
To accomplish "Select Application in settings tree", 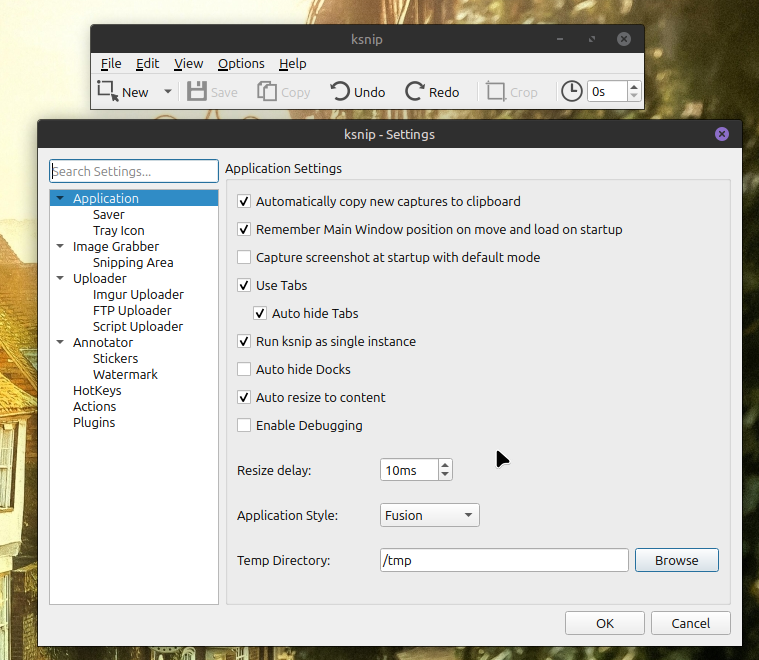I will (x=106, y=198).
